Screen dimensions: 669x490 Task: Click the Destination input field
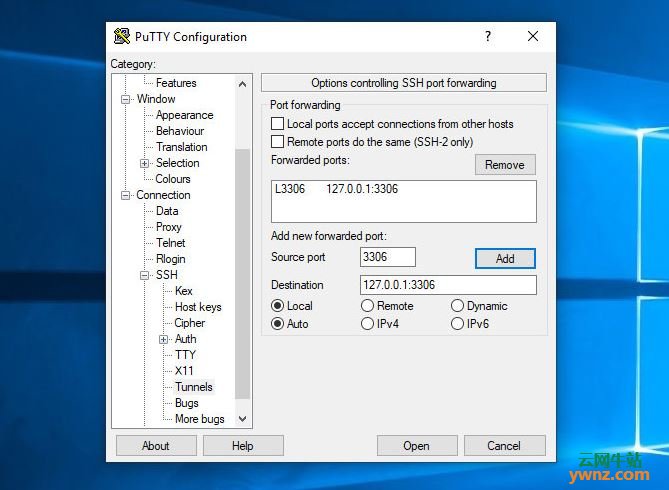448,285
